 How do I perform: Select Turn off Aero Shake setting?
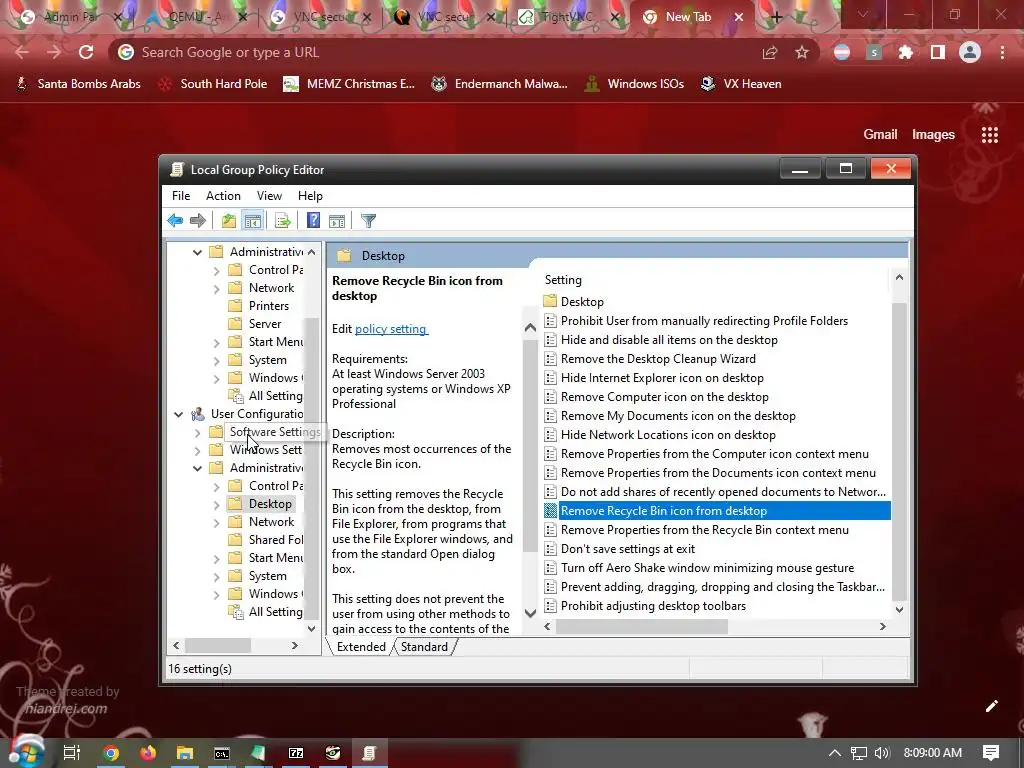click(699, 568)
